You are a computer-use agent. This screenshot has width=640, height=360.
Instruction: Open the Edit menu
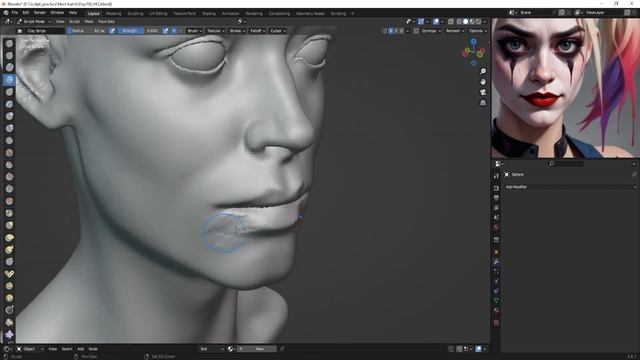tap(26, 13)
